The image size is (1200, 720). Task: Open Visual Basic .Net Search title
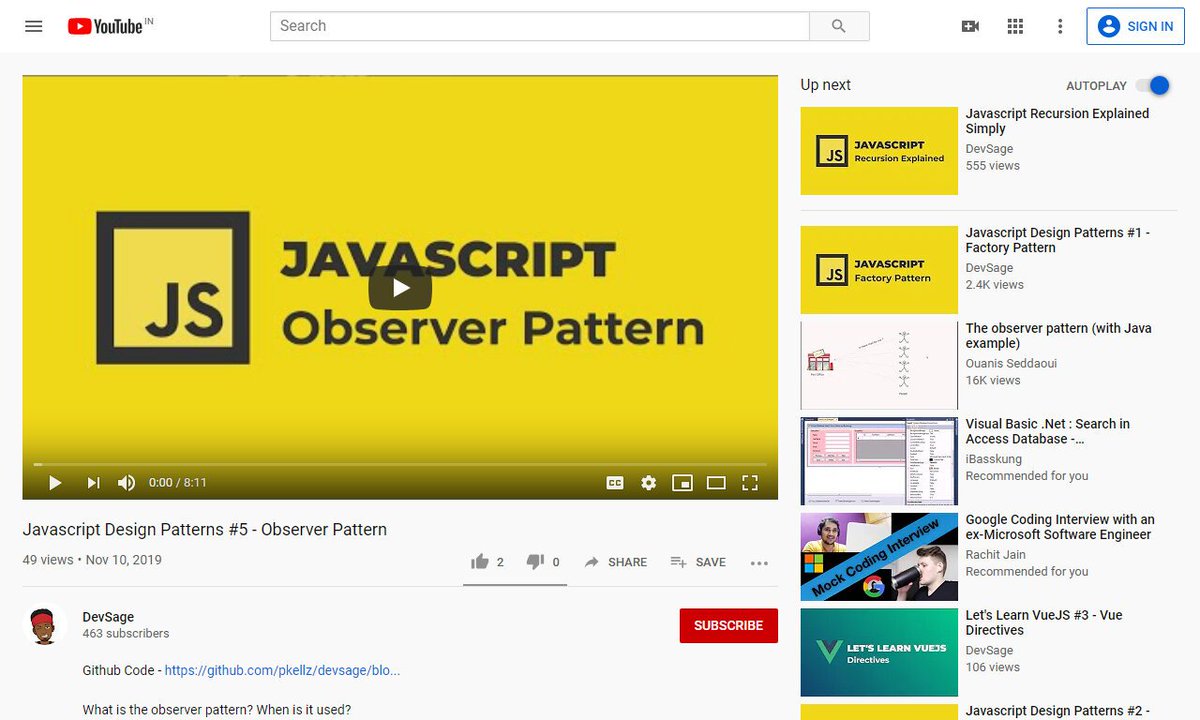(1047, 431)
